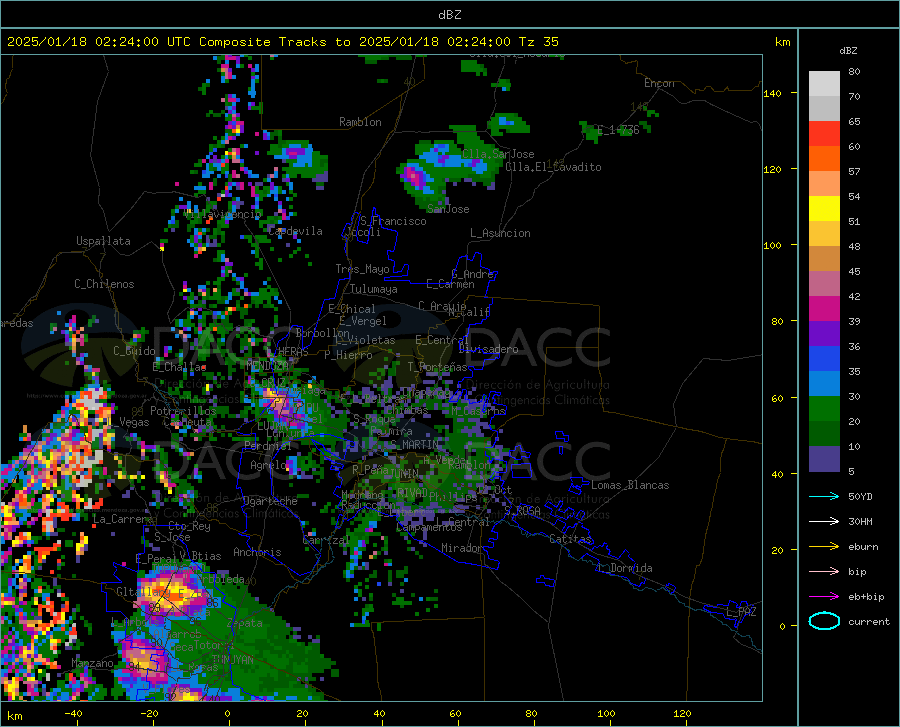Viewport: 900px width, 727px height.
Task: Click the 'SanJose' place label
Action: (x=448, y=209)
